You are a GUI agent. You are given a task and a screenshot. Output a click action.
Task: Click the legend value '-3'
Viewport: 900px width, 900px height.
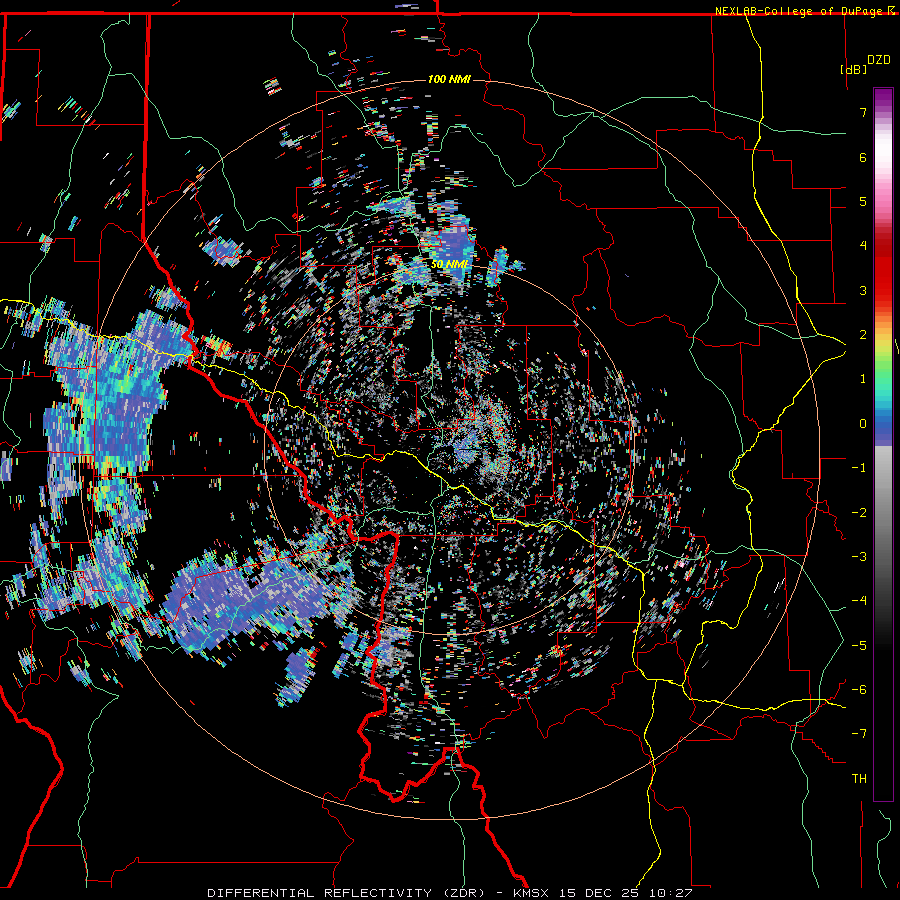859,557
